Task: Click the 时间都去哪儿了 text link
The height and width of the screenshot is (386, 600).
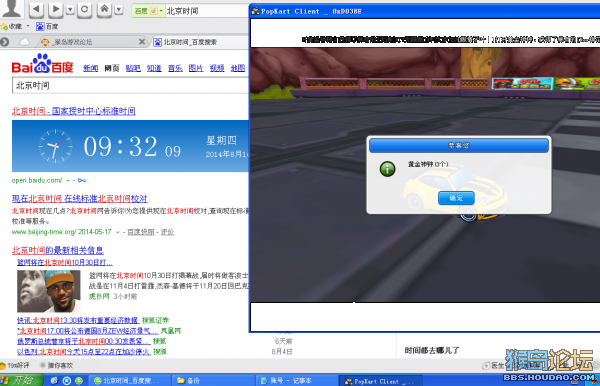Action: [432, 350]
